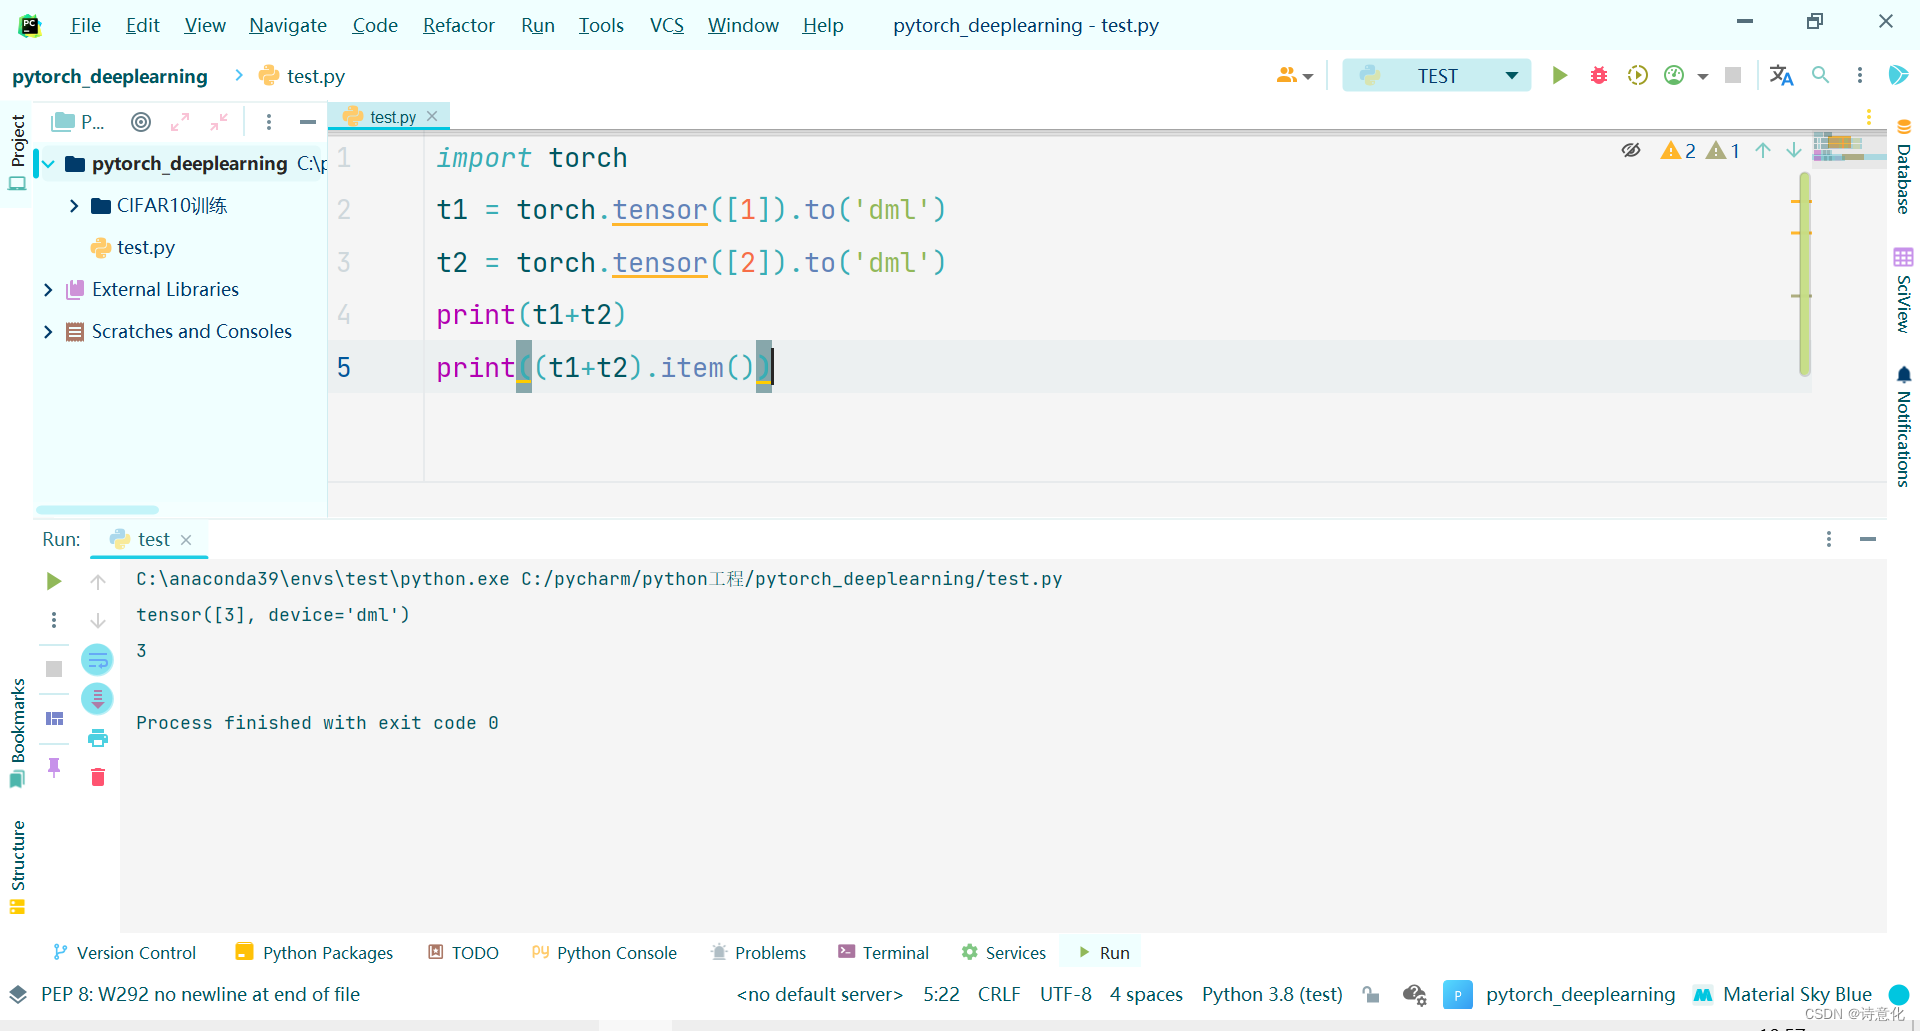Run TEST with coverage
The image size is (1920, 1031).
(1637, 75)
